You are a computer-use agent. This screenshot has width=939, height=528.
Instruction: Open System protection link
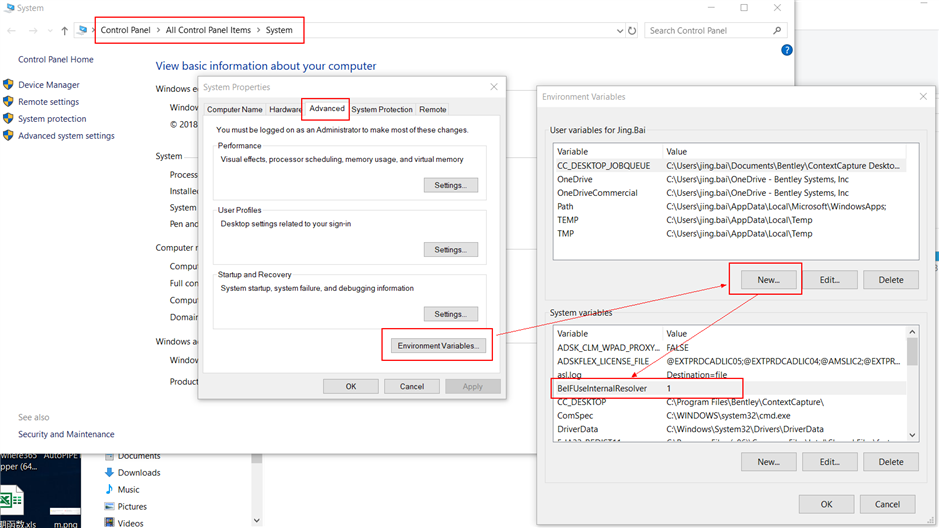[52, 119]
